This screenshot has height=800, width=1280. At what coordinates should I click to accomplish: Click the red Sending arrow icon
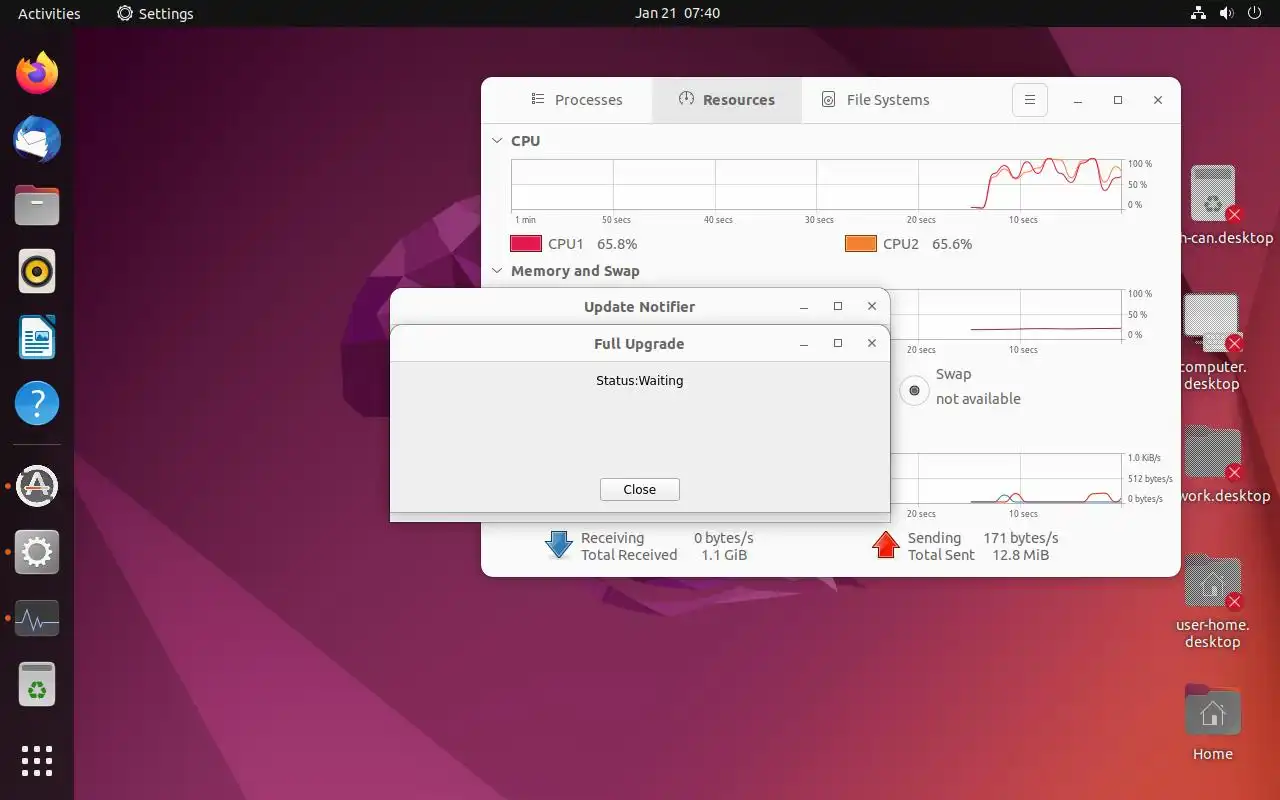[885, 545]
